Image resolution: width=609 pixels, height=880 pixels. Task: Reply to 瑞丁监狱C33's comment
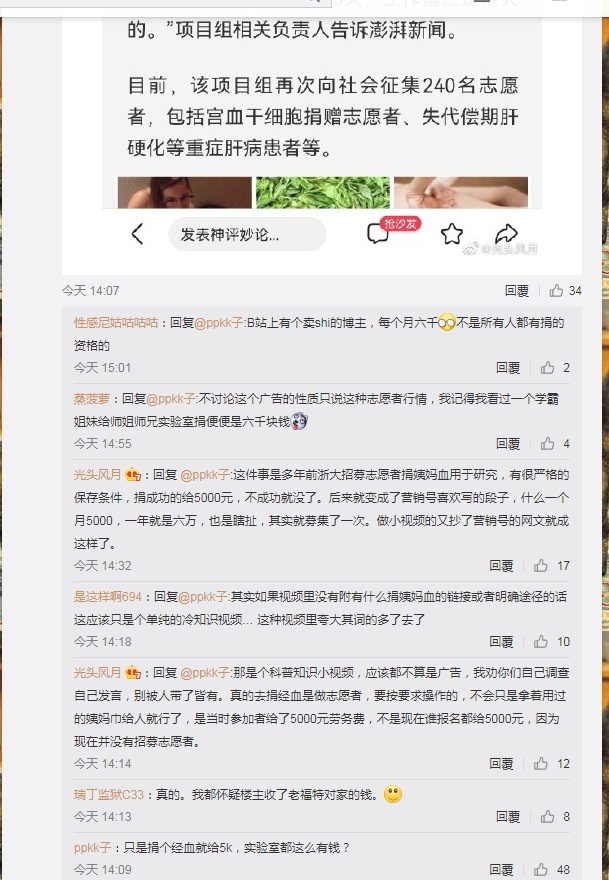[x=508, y=817]
